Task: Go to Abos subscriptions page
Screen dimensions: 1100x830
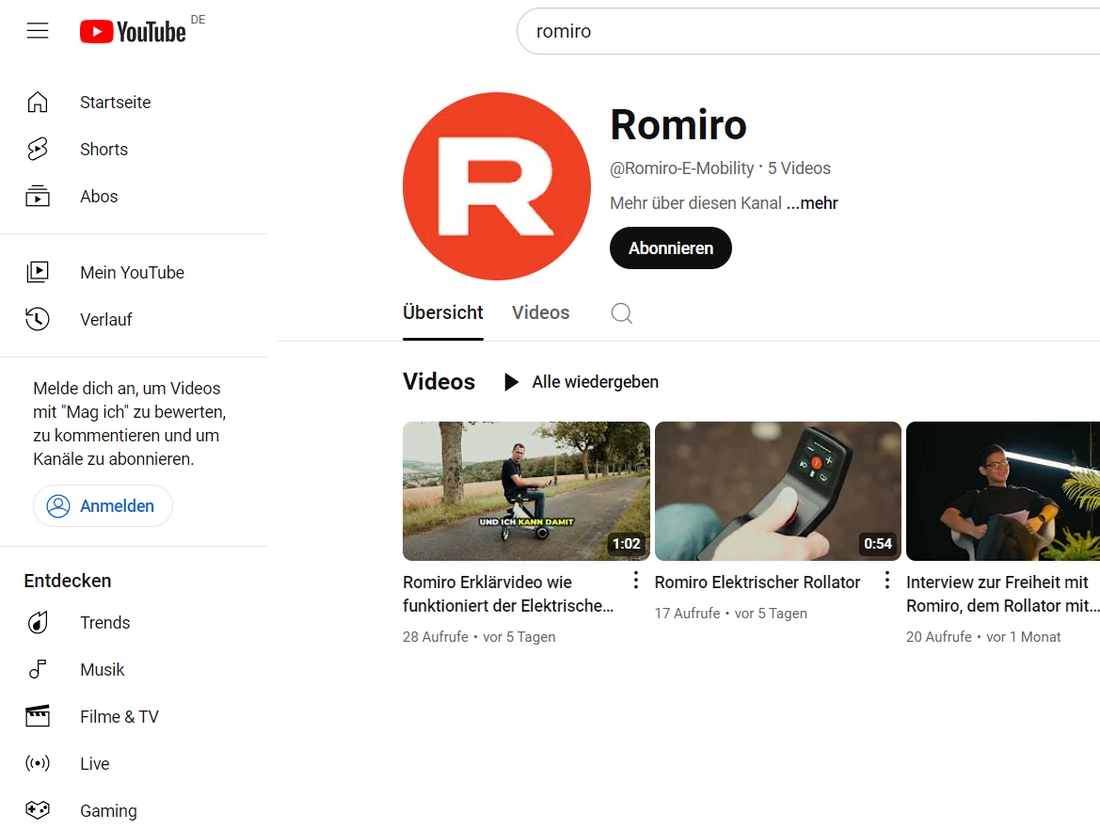Action: pyautogui.click(x=98, y=196)
